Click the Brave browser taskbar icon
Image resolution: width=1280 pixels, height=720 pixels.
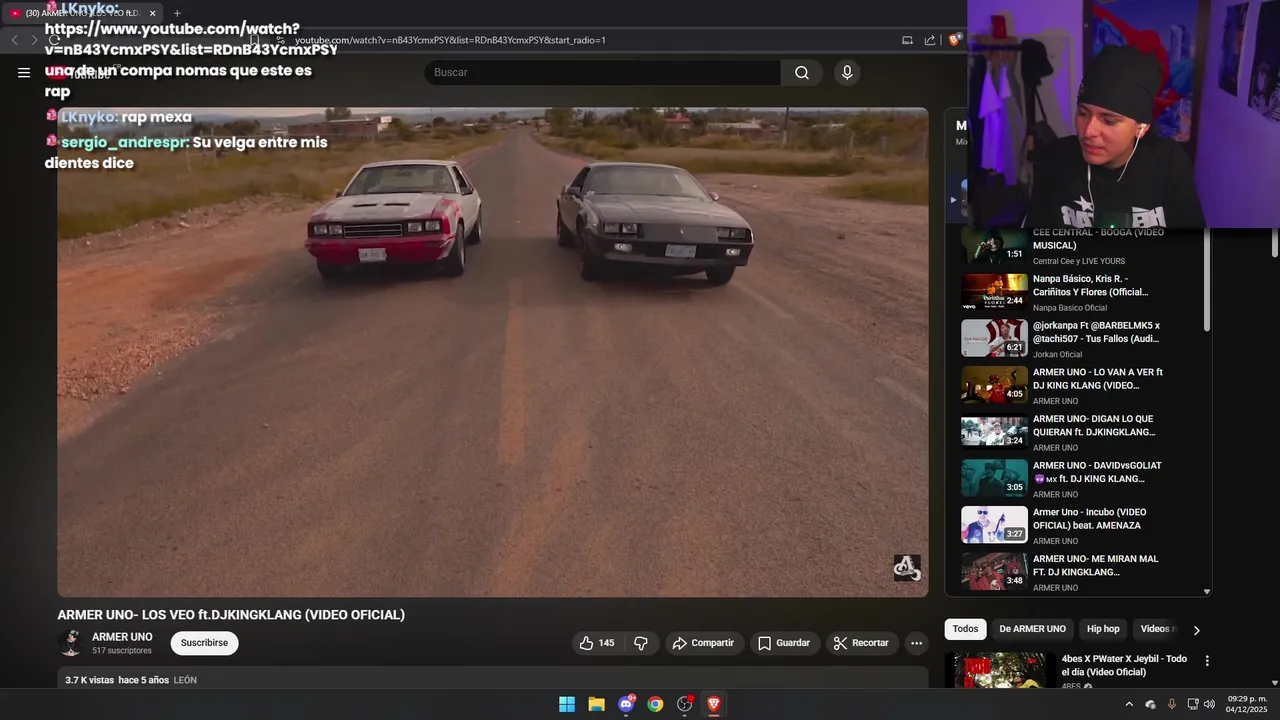(714, 704)
